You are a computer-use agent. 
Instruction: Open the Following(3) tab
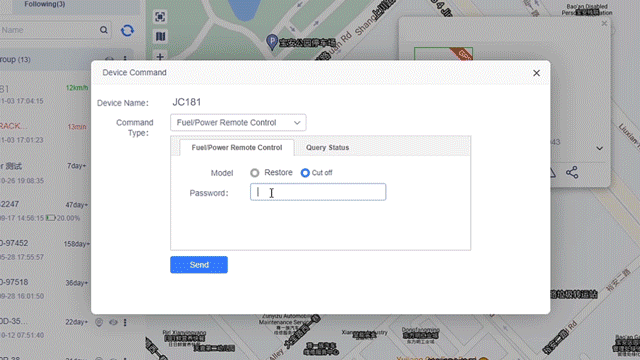click(x=44, y=4)
